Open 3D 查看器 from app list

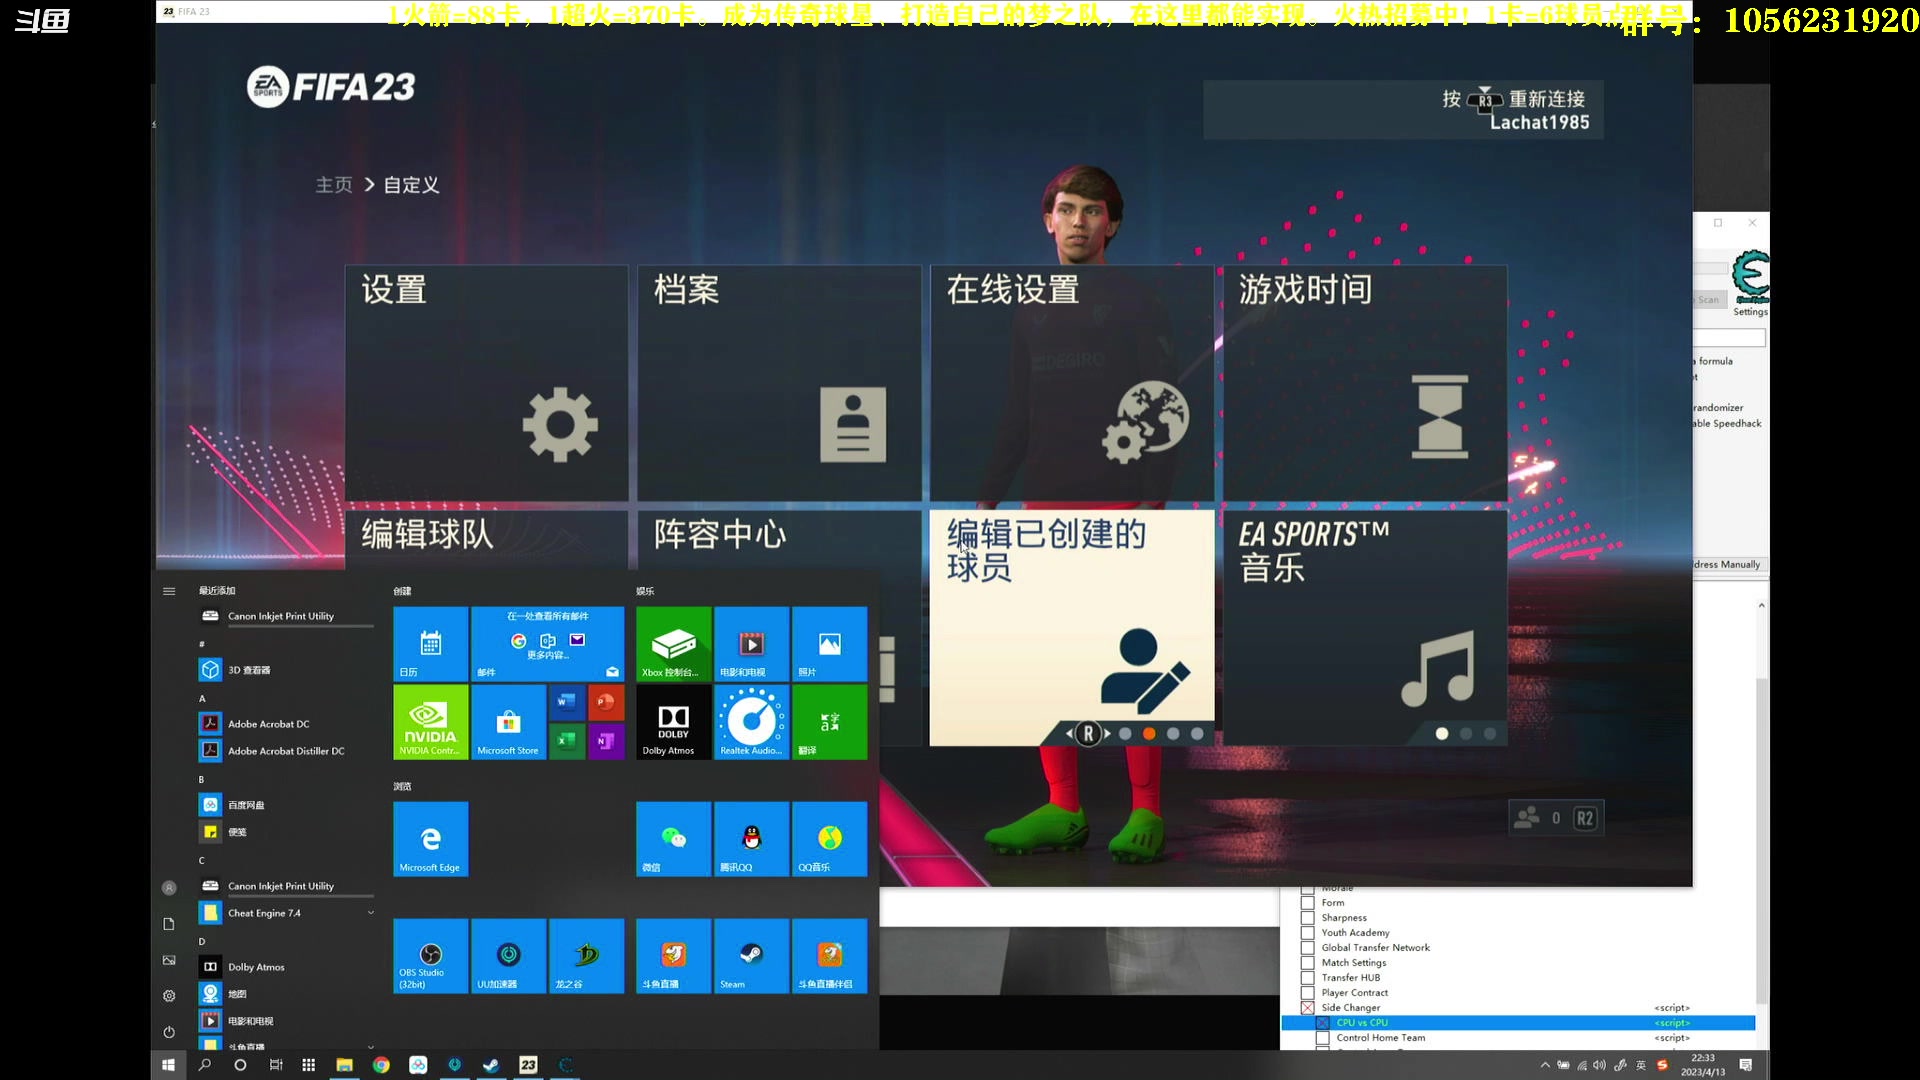(x=287, y=669)
